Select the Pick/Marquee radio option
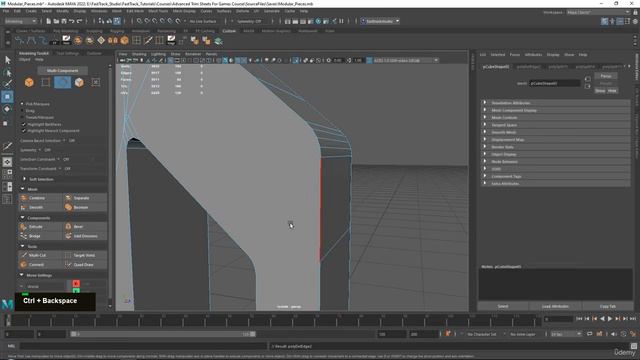The image size is (640, 360). pos(22,104)
